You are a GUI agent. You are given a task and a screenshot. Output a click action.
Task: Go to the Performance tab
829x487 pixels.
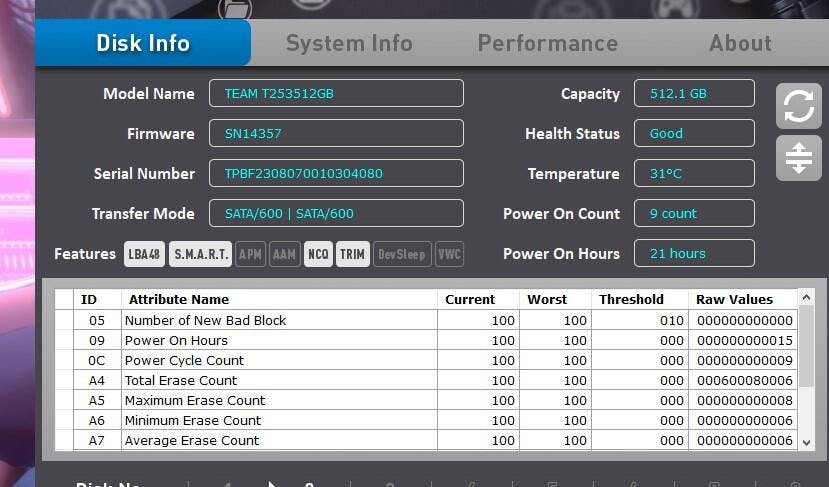(x=548, y=43)
